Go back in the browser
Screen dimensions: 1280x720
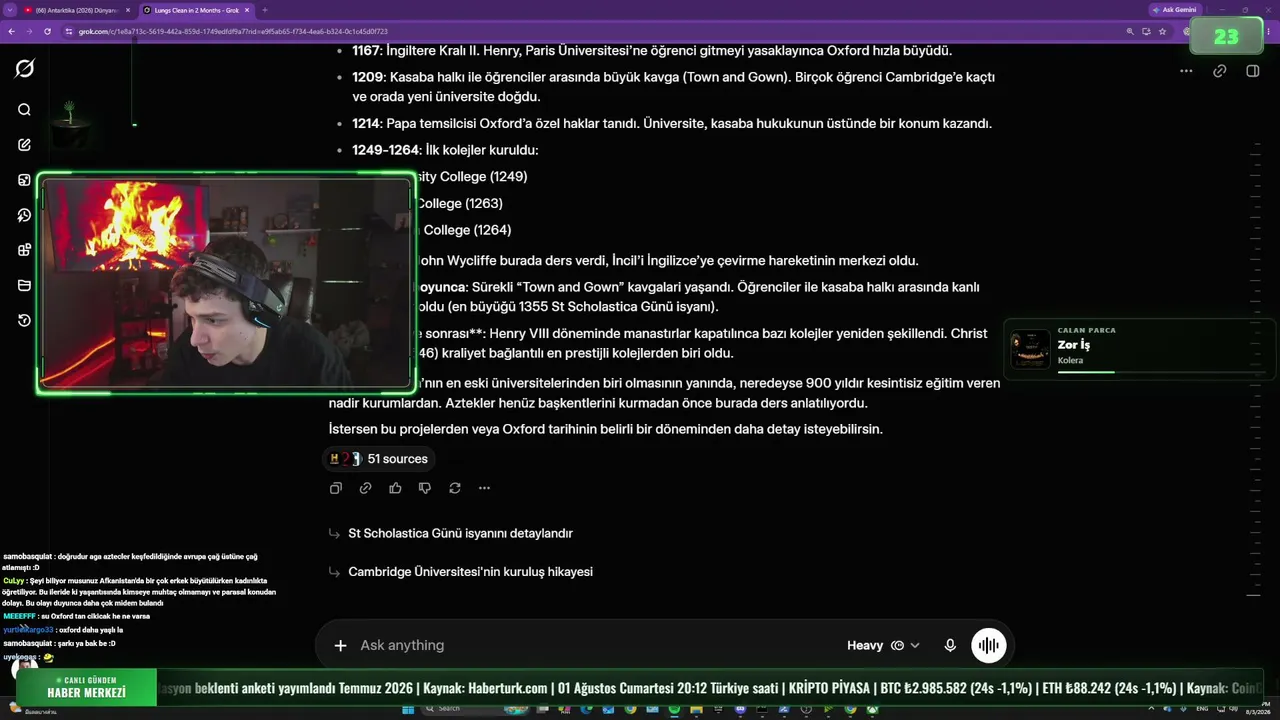(11, 31)
